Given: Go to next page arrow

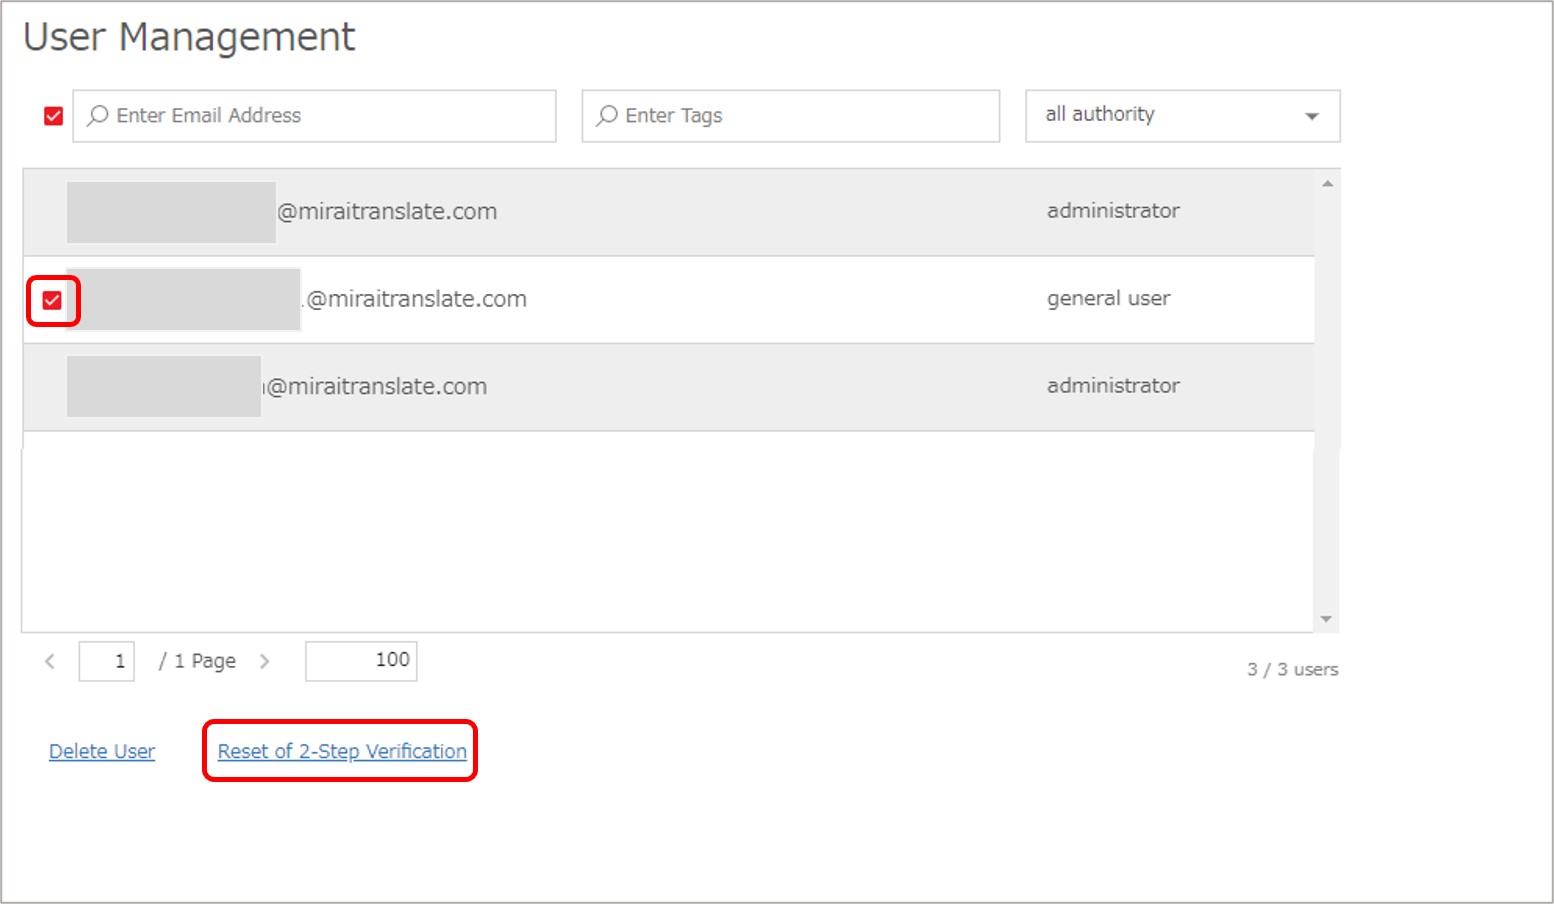Looking at the screenshot, I should point(264,661).
